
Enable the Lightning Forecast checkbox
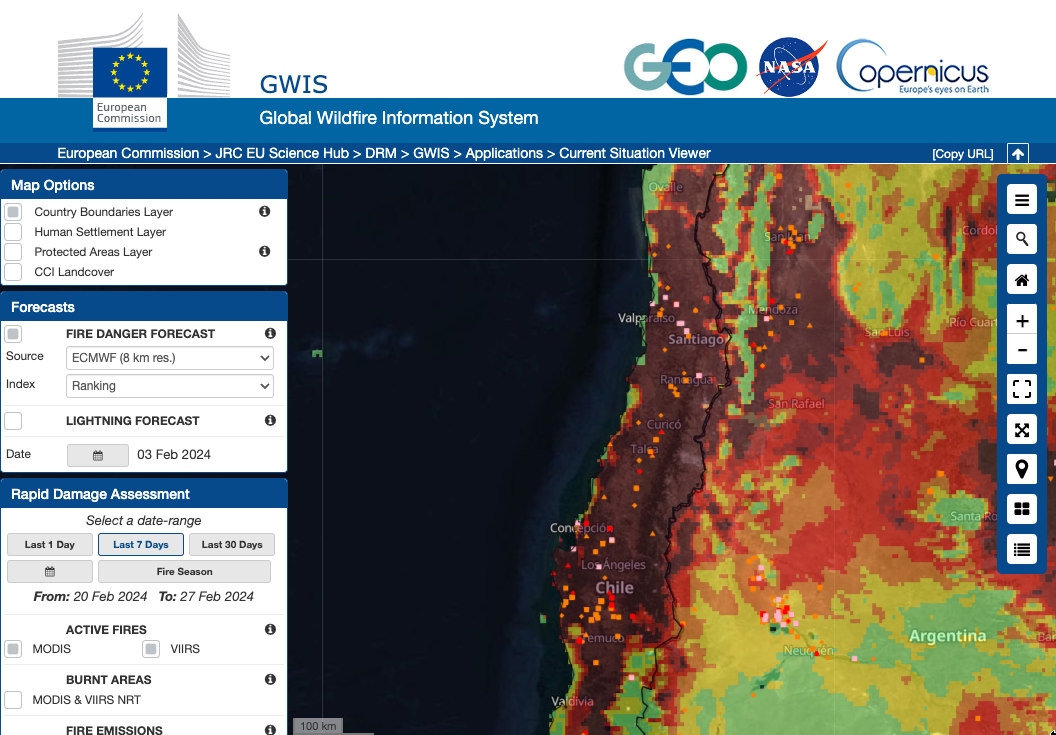pyautogui.click(x=14, y=420)
